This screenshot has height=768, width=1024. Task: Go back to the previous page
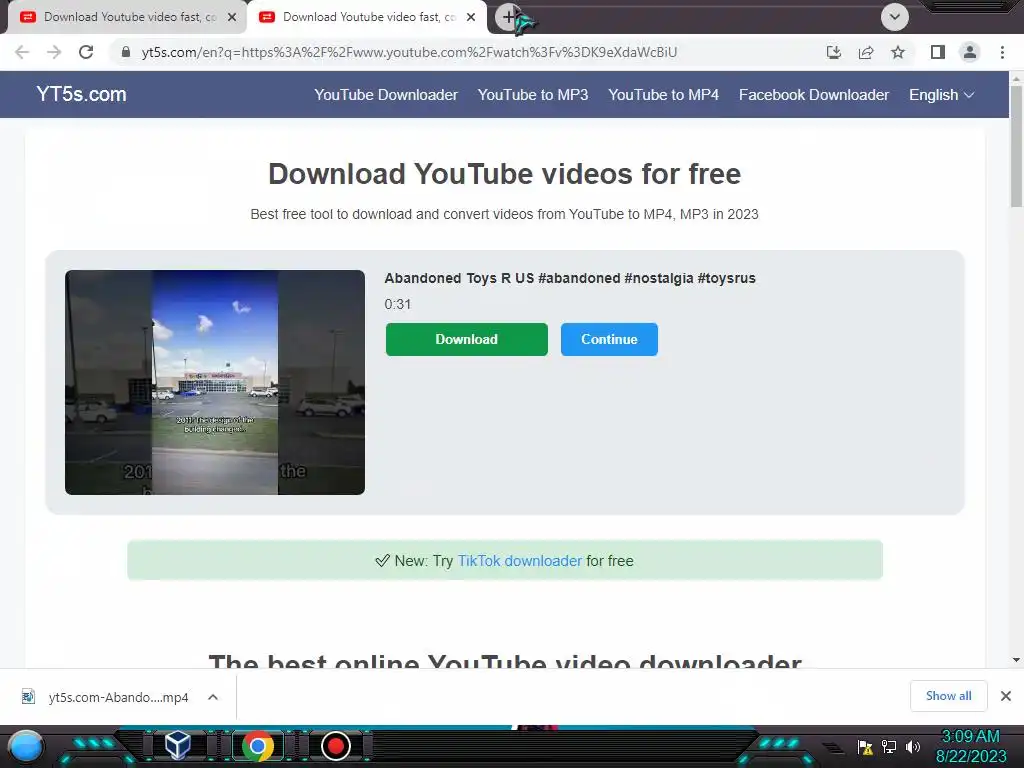click(x=22, y=52)
